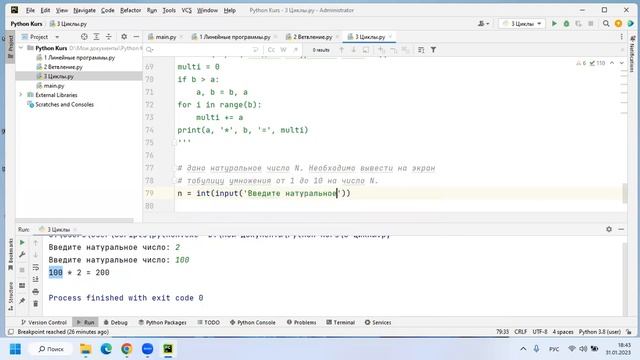The width and height of the screenshot is (640, 360).
Task: Toggle Regex option in search bar
Action: (x=296, y=50)
